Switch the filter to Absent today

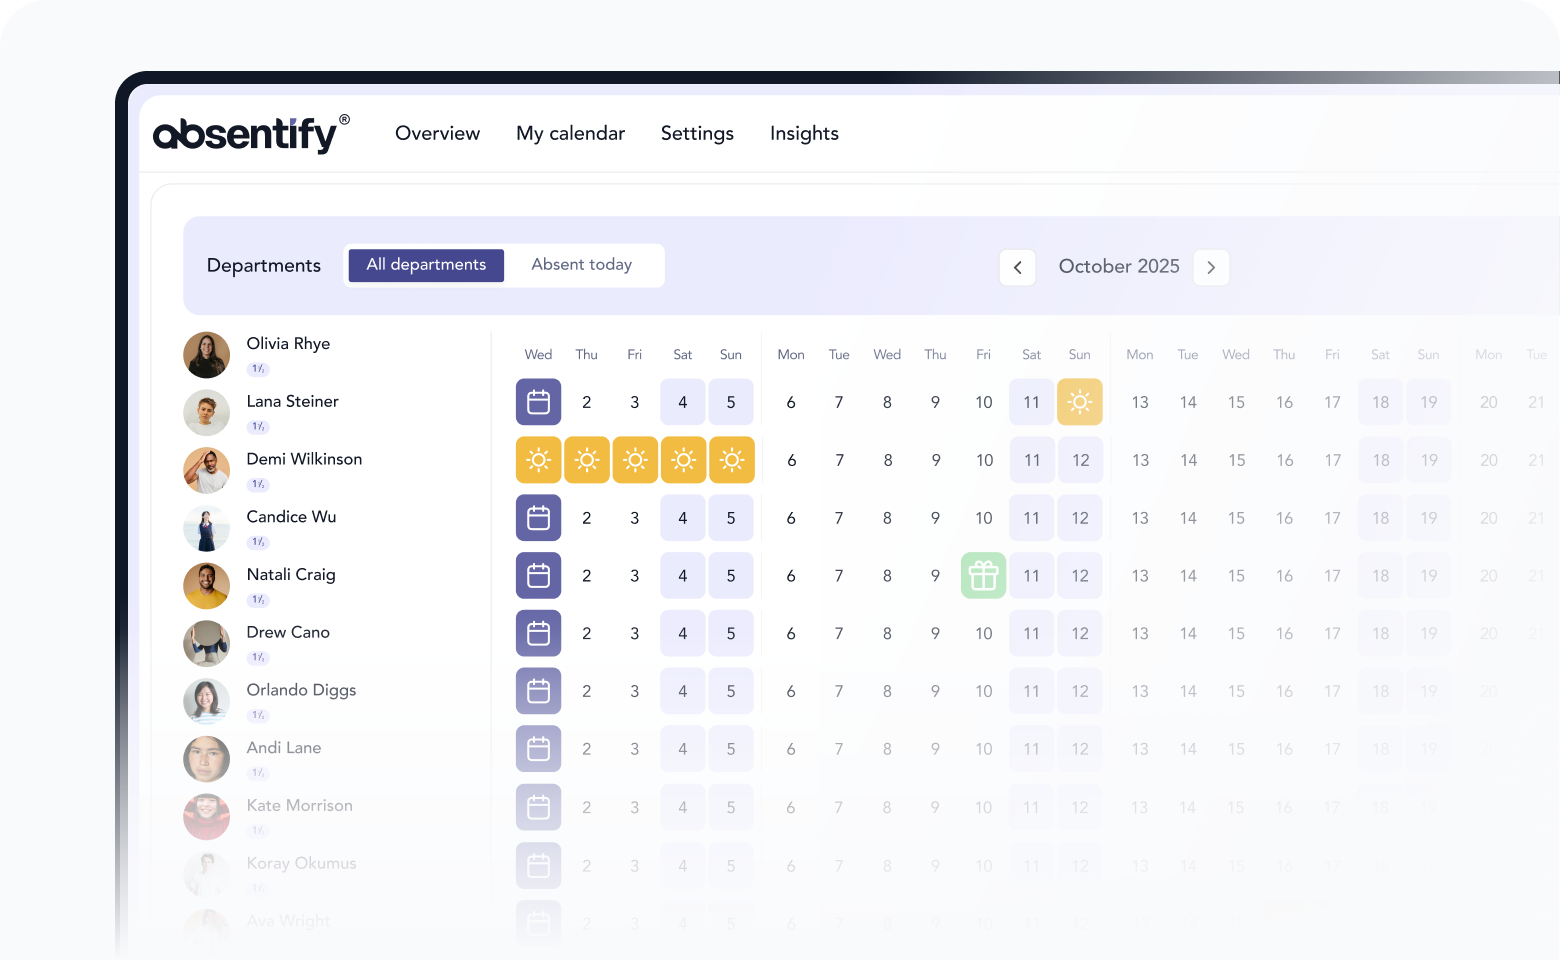coord(582,264)
